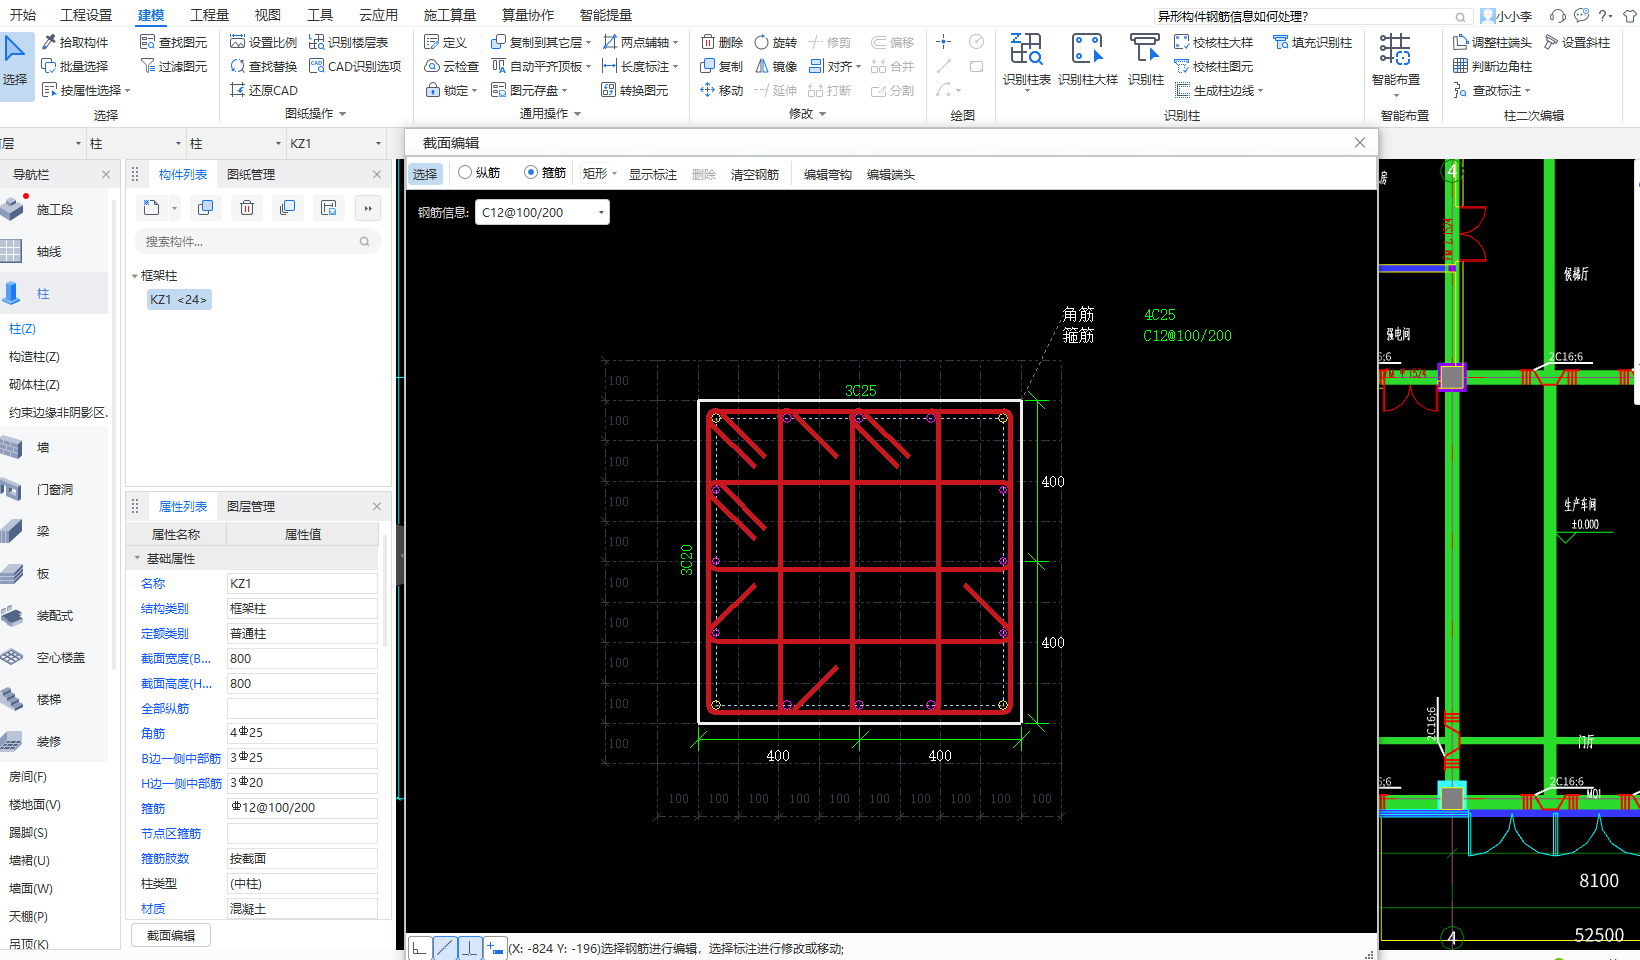Screen dimensions: 1640x960
Task: Click the 柱 column icon in the navigation bar
Action: [12, 293]
